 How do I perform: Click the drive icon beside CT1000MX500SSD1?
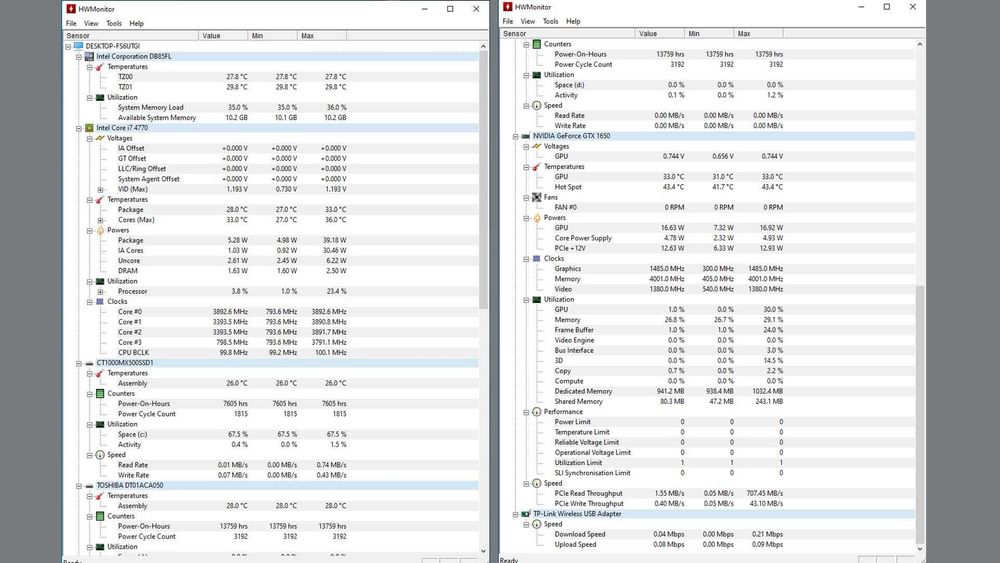tap(89, 363)
